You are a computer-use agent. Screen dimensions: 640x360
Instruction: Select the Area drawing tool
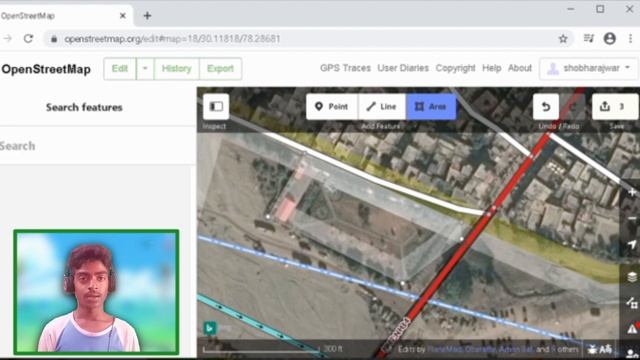click(x=431, y=107)
